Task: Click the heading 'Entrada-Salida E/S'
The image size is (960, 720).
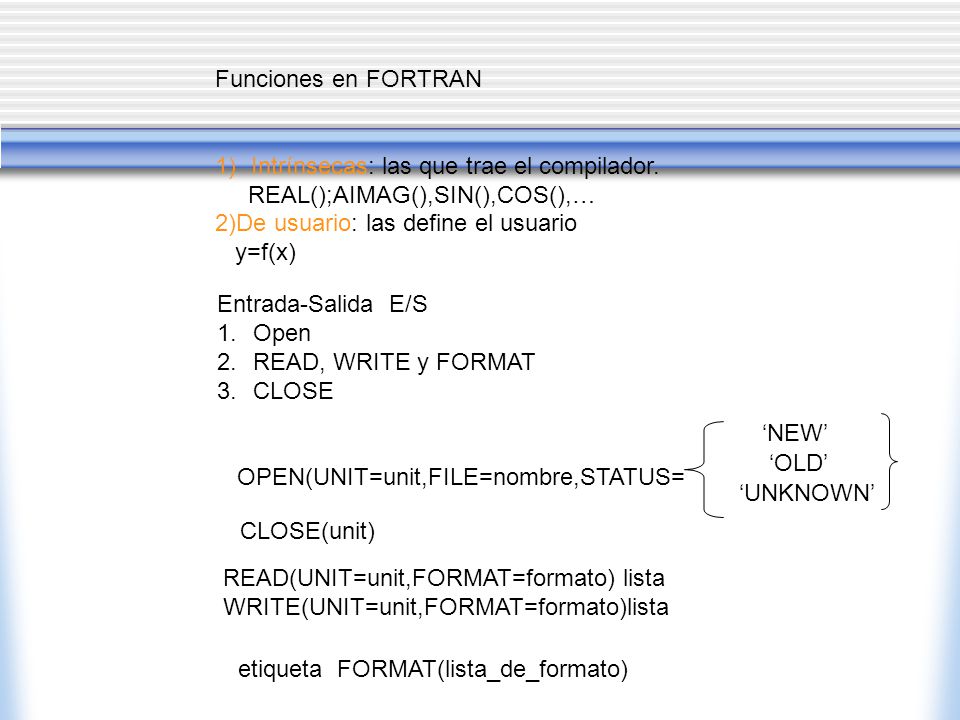Action: [322, 304]
